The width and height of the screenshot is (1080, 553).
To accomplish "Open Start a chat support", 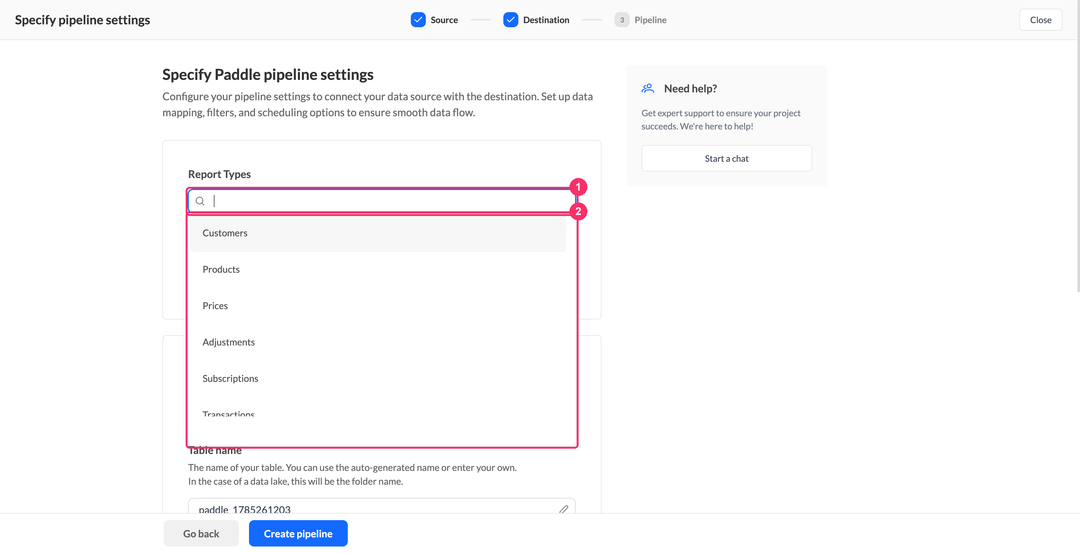I will pyautogui.click(x=727, y=158).
